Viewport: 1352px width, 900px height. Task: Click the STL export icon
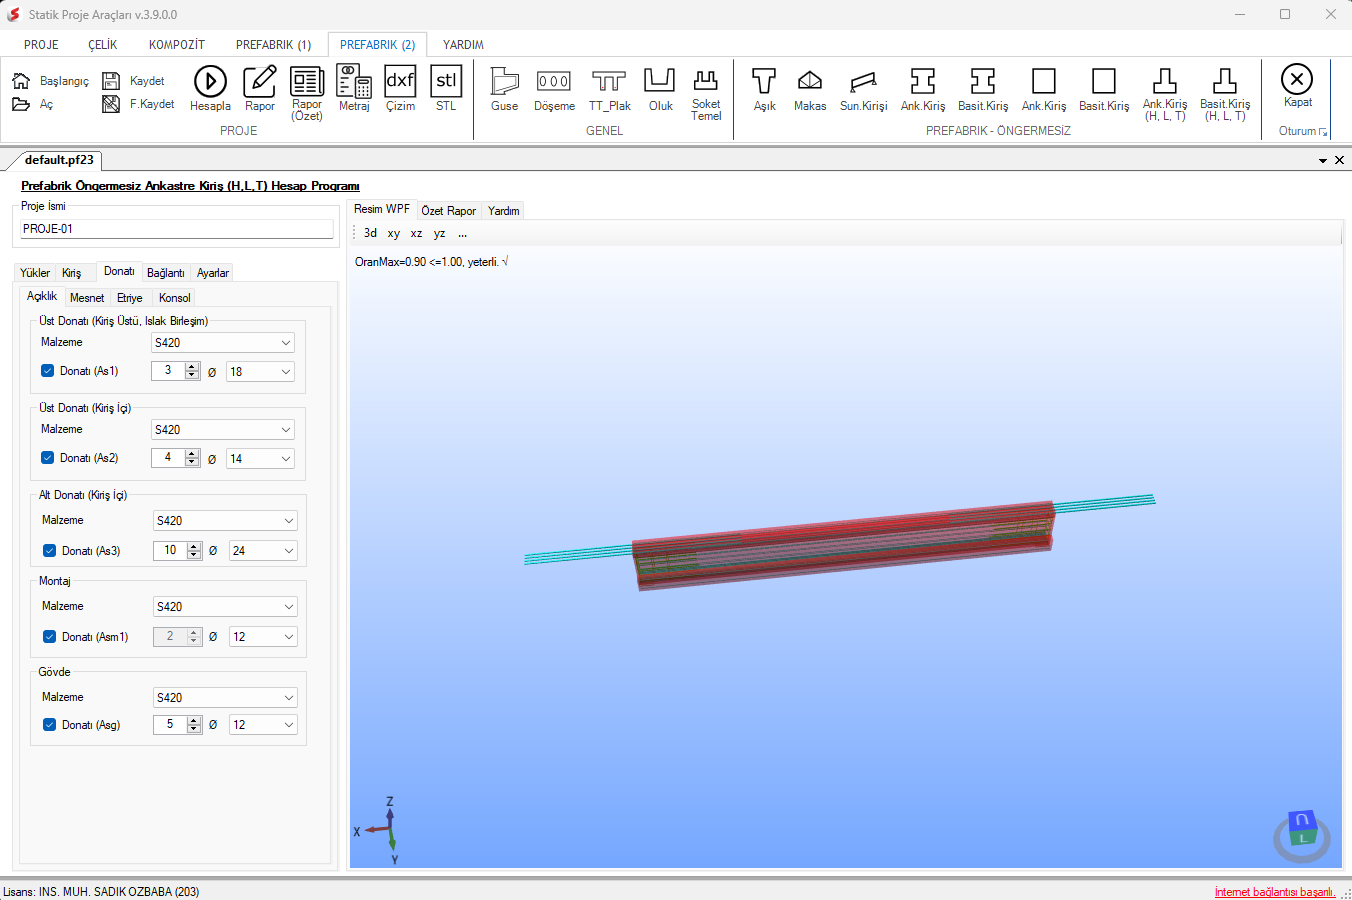(446, 88)
